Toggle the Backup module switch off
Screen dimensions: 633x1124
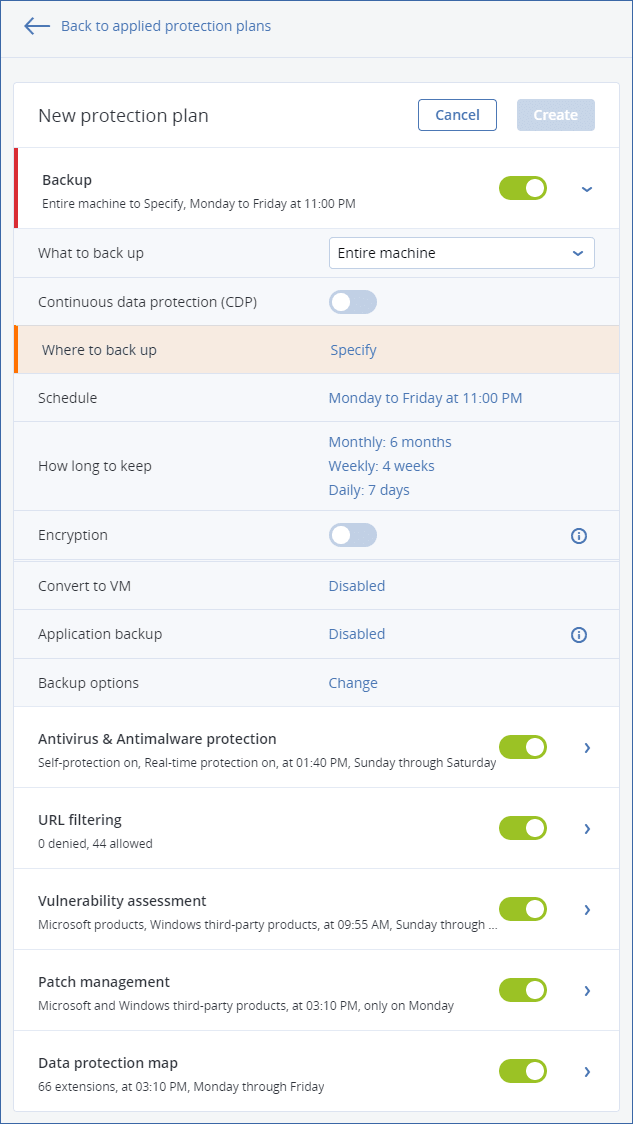(x=523, y=188)
